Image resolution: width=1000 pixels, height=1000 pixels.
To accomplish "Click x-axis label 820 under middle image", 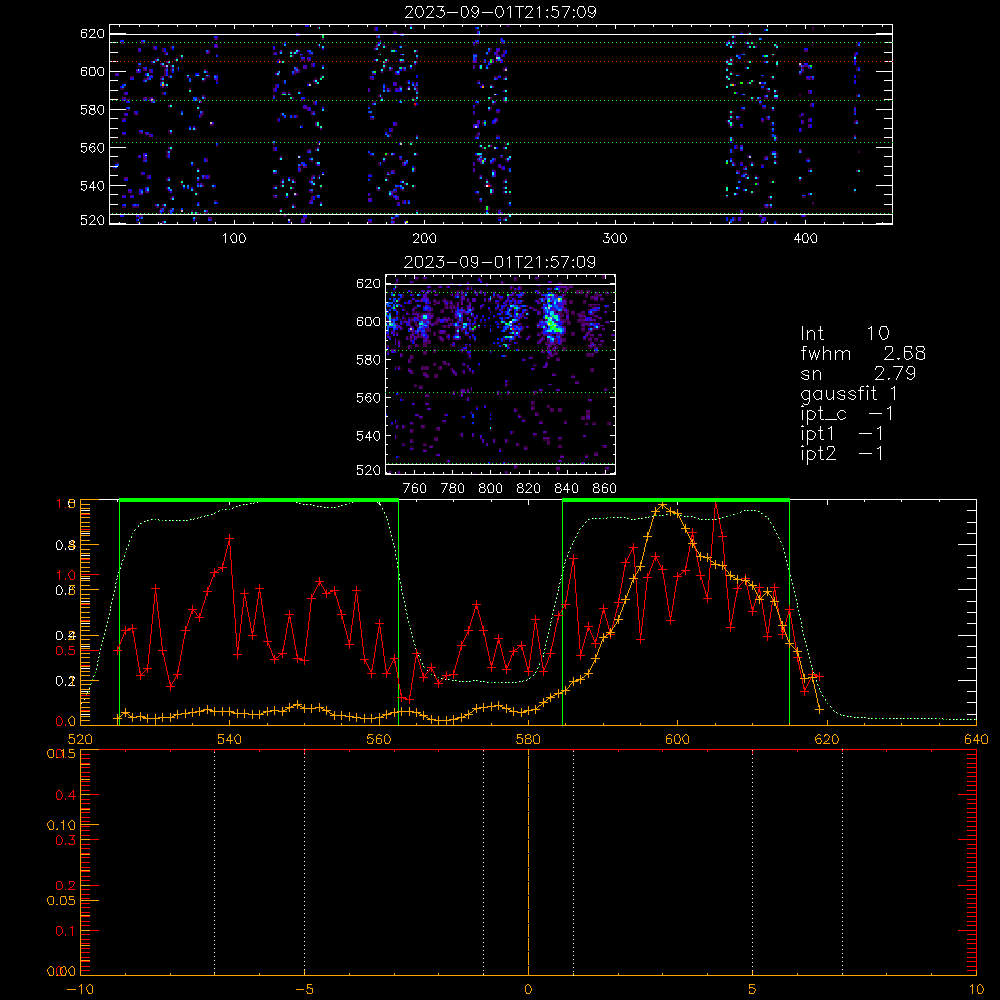I will pyautogui.click(x=529, y=489).
